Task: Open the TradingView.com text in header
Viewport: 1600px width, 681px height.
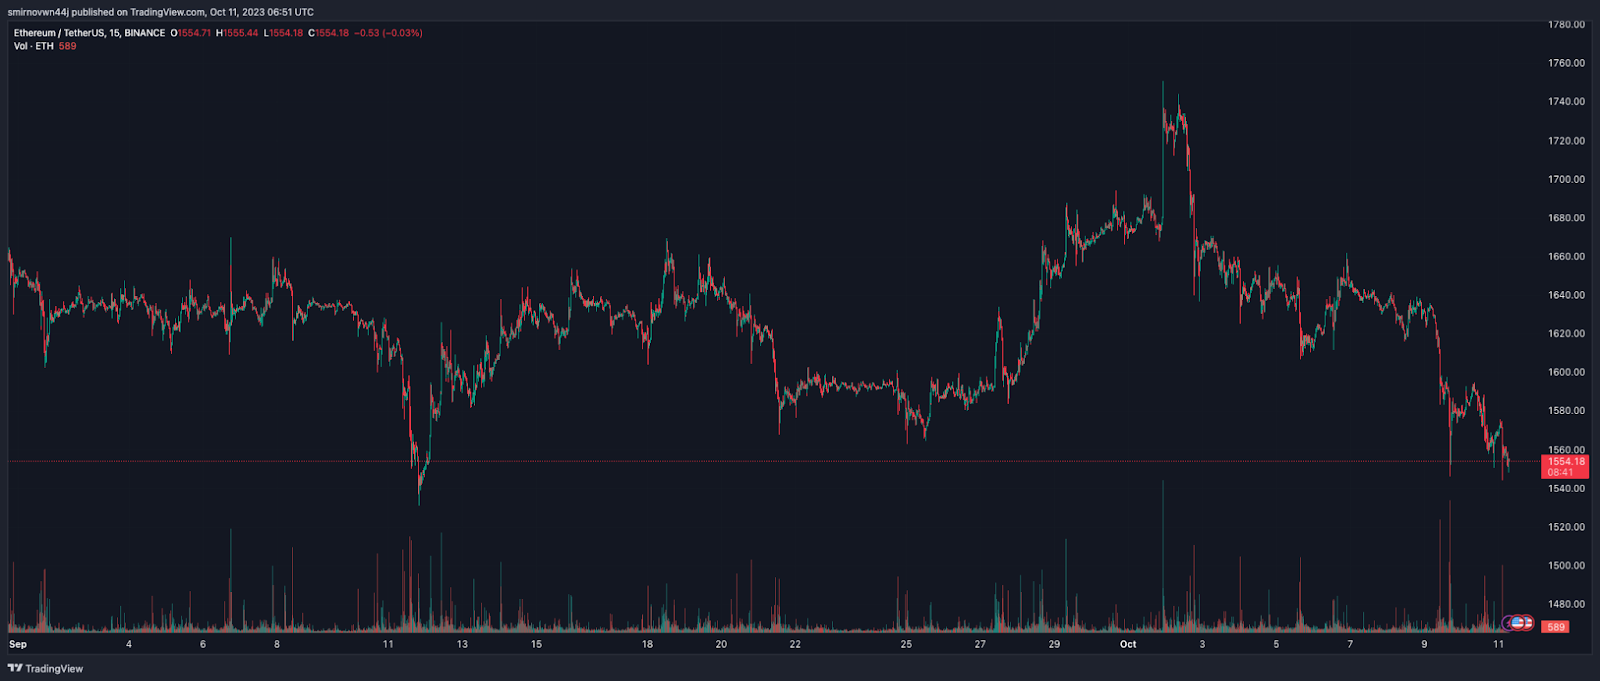Action: [167, 12]
